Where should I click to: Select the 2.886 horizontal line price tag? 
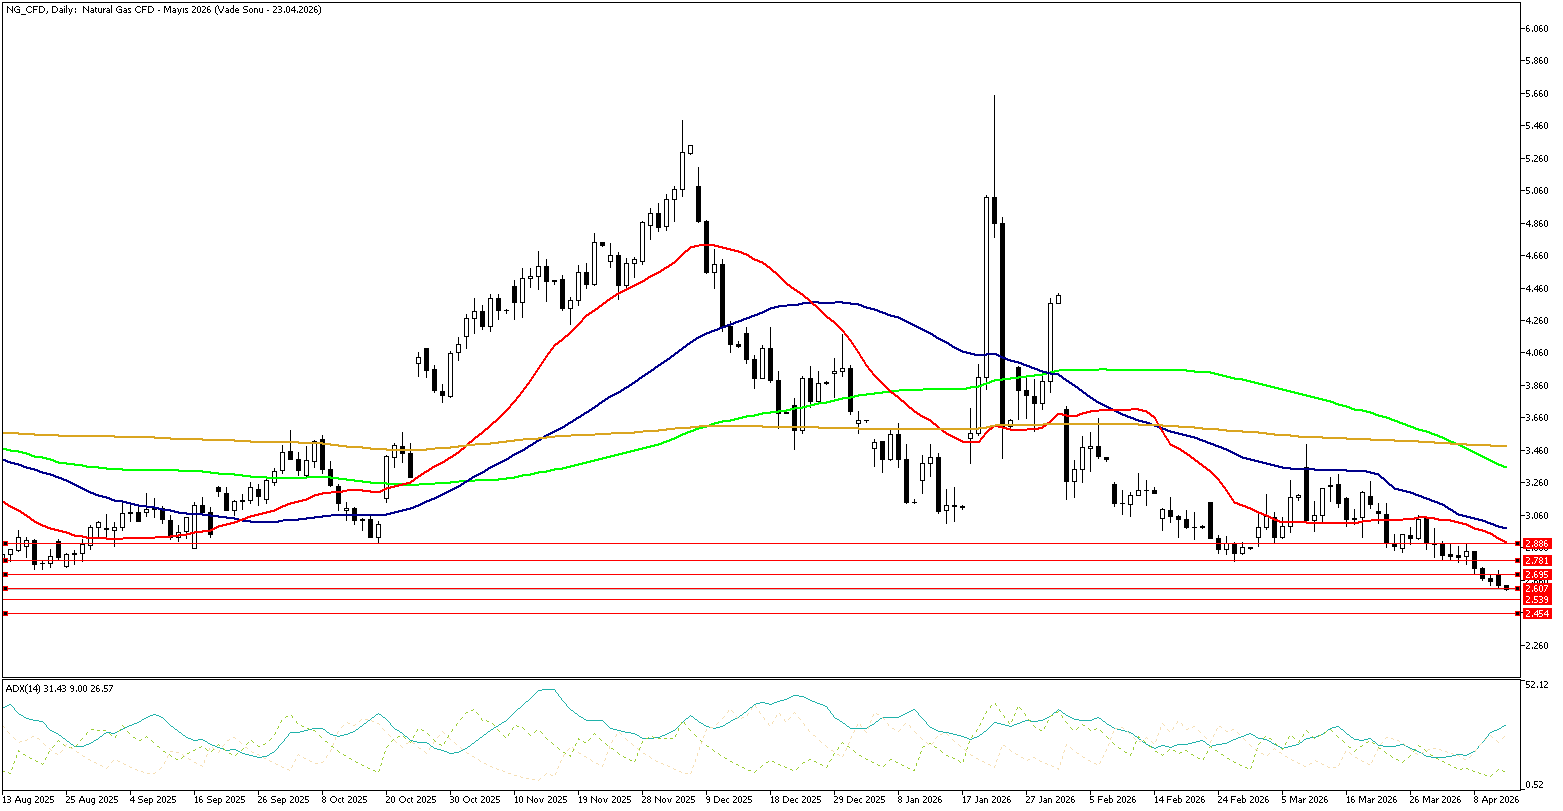1537,544
